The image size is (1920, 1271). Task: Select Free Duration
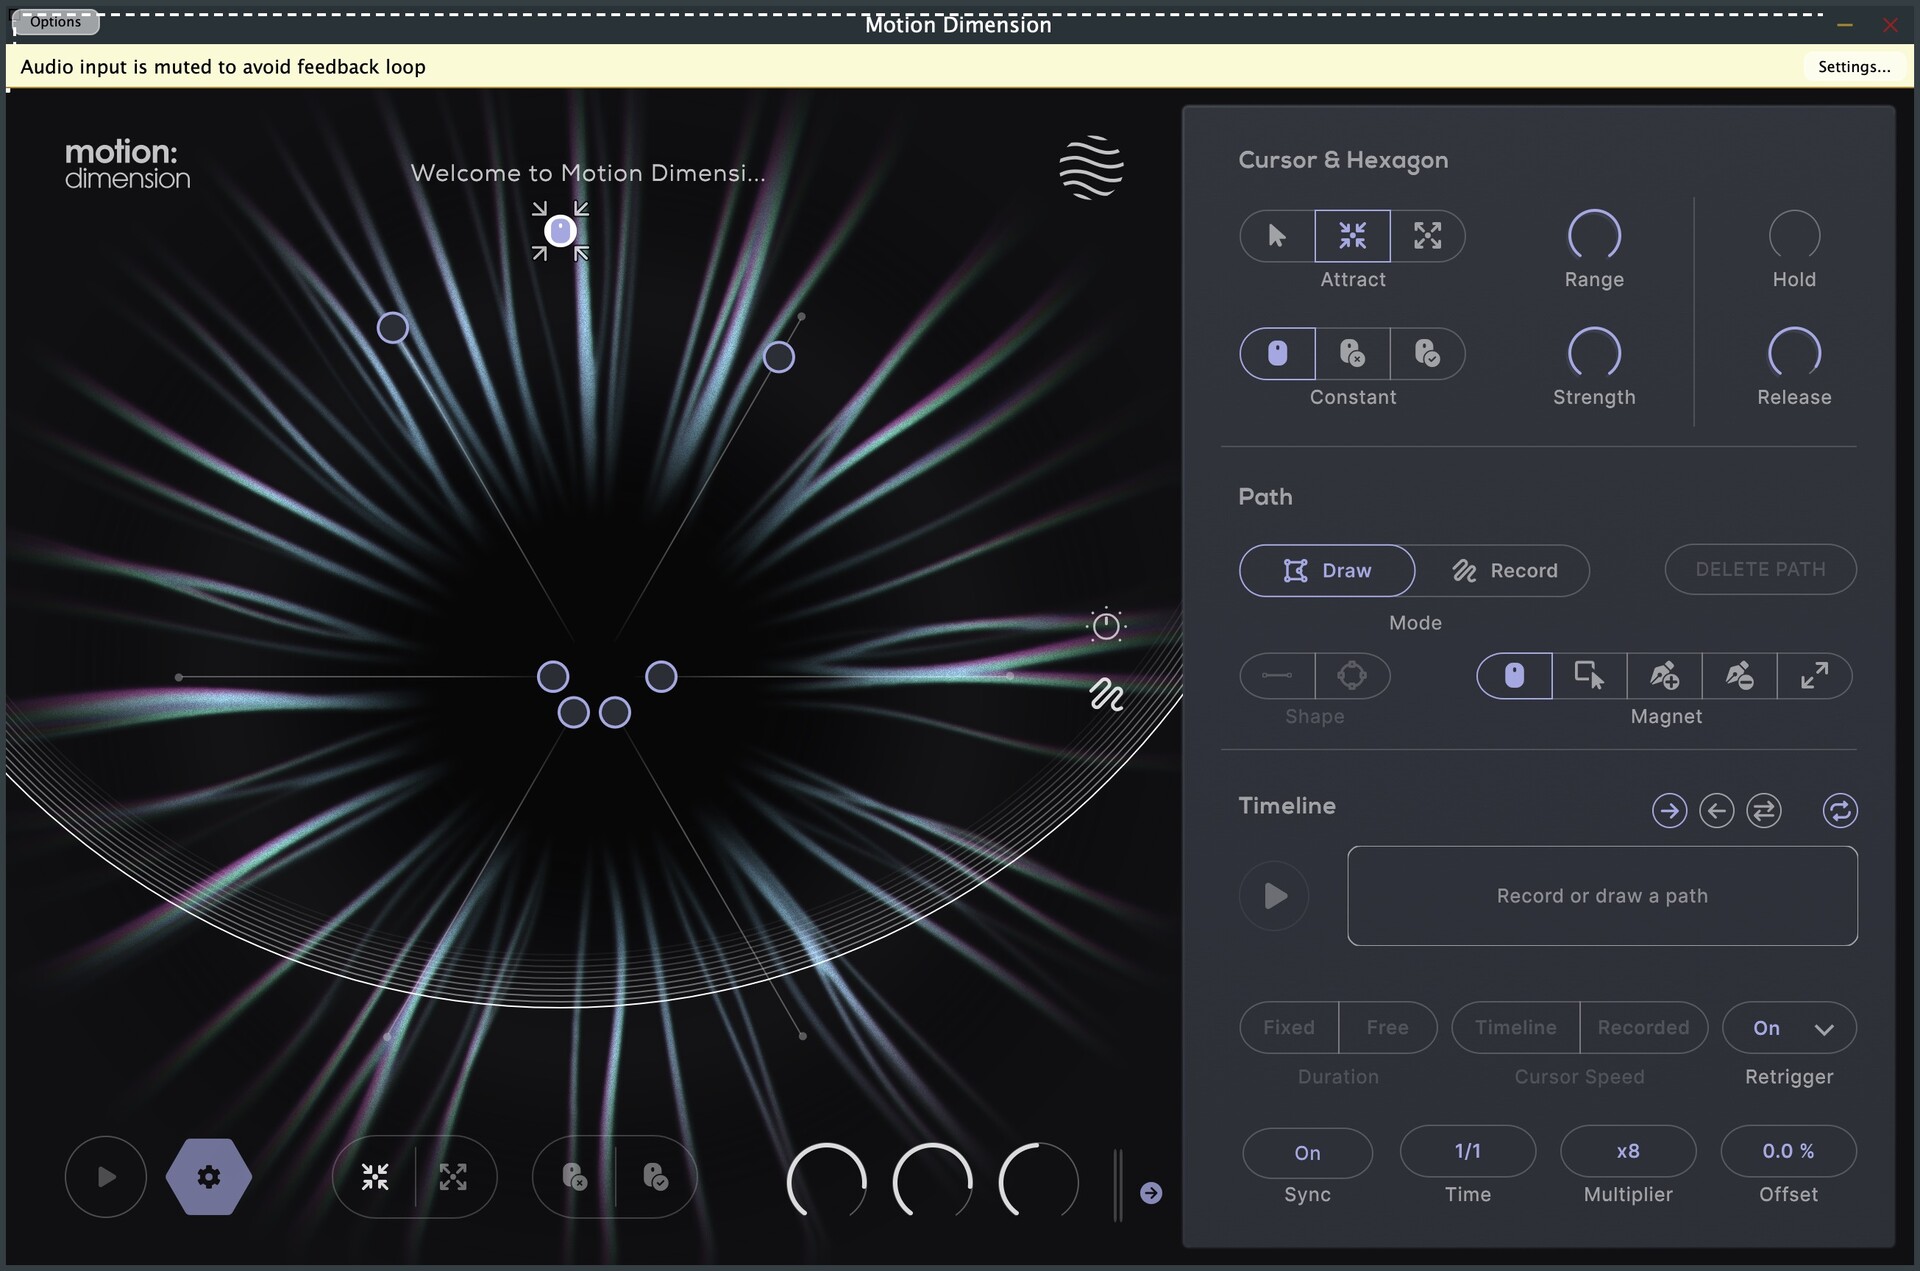1388,1027
